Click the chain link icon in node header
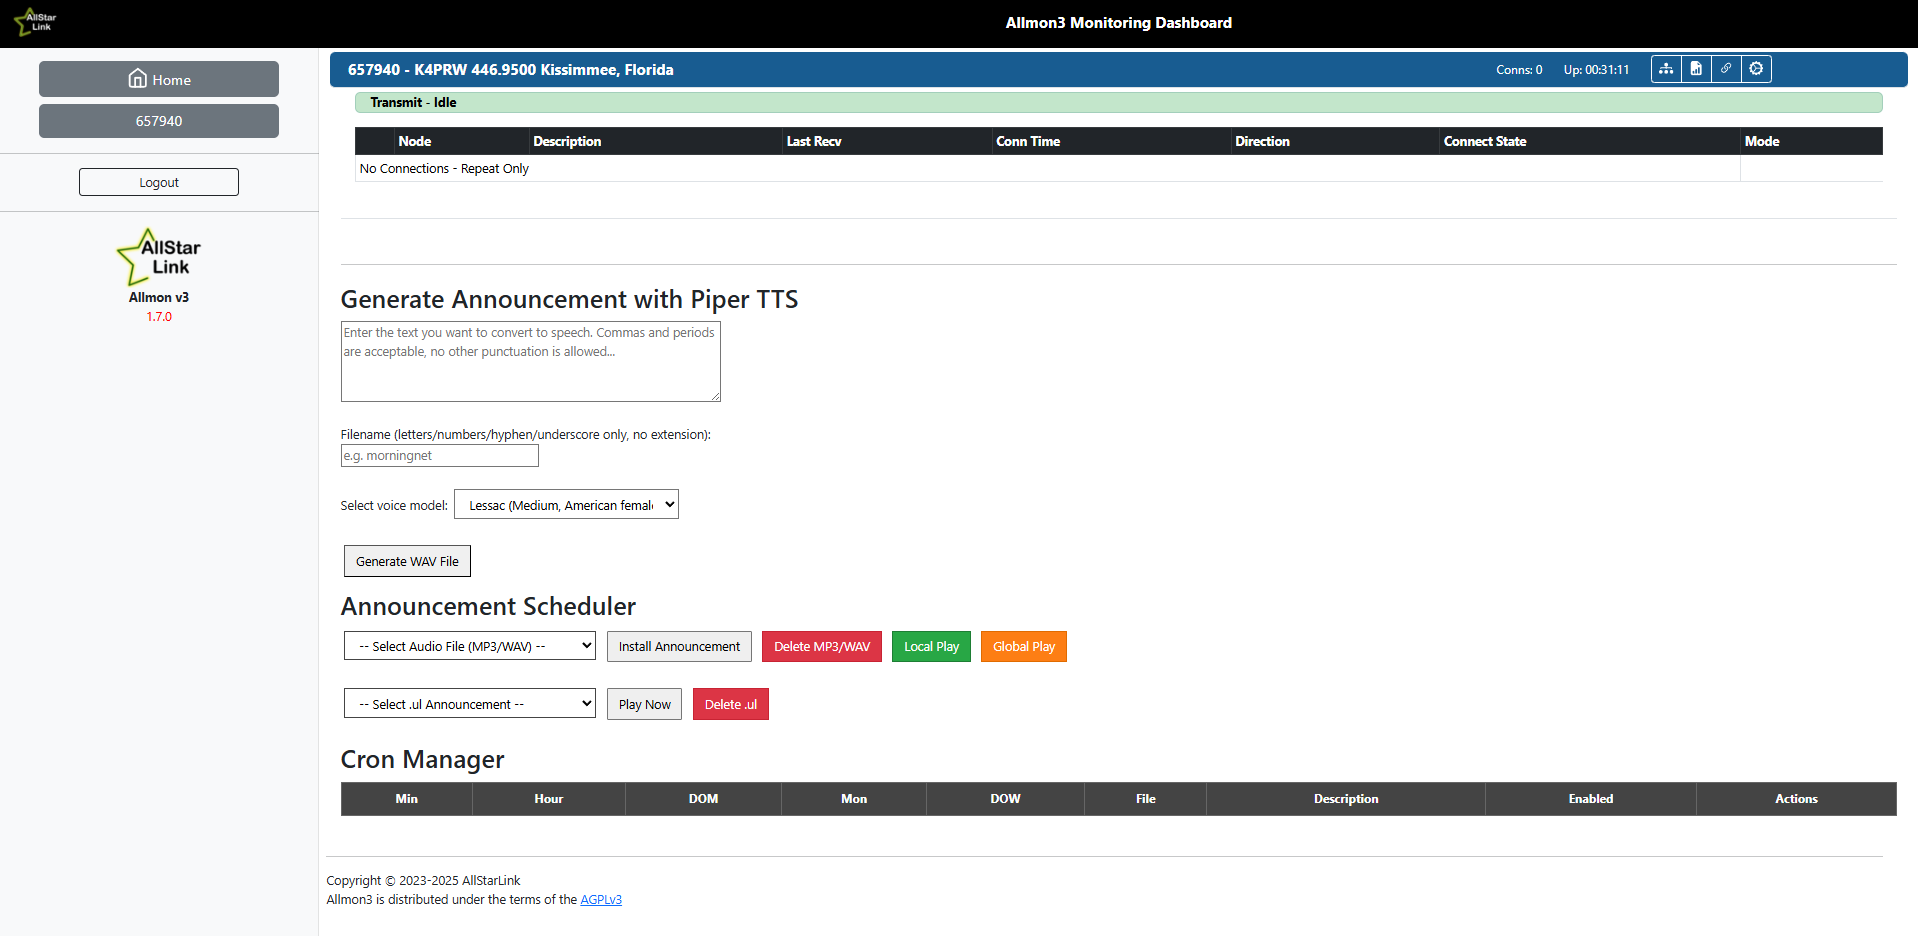 pos(1726,69)
